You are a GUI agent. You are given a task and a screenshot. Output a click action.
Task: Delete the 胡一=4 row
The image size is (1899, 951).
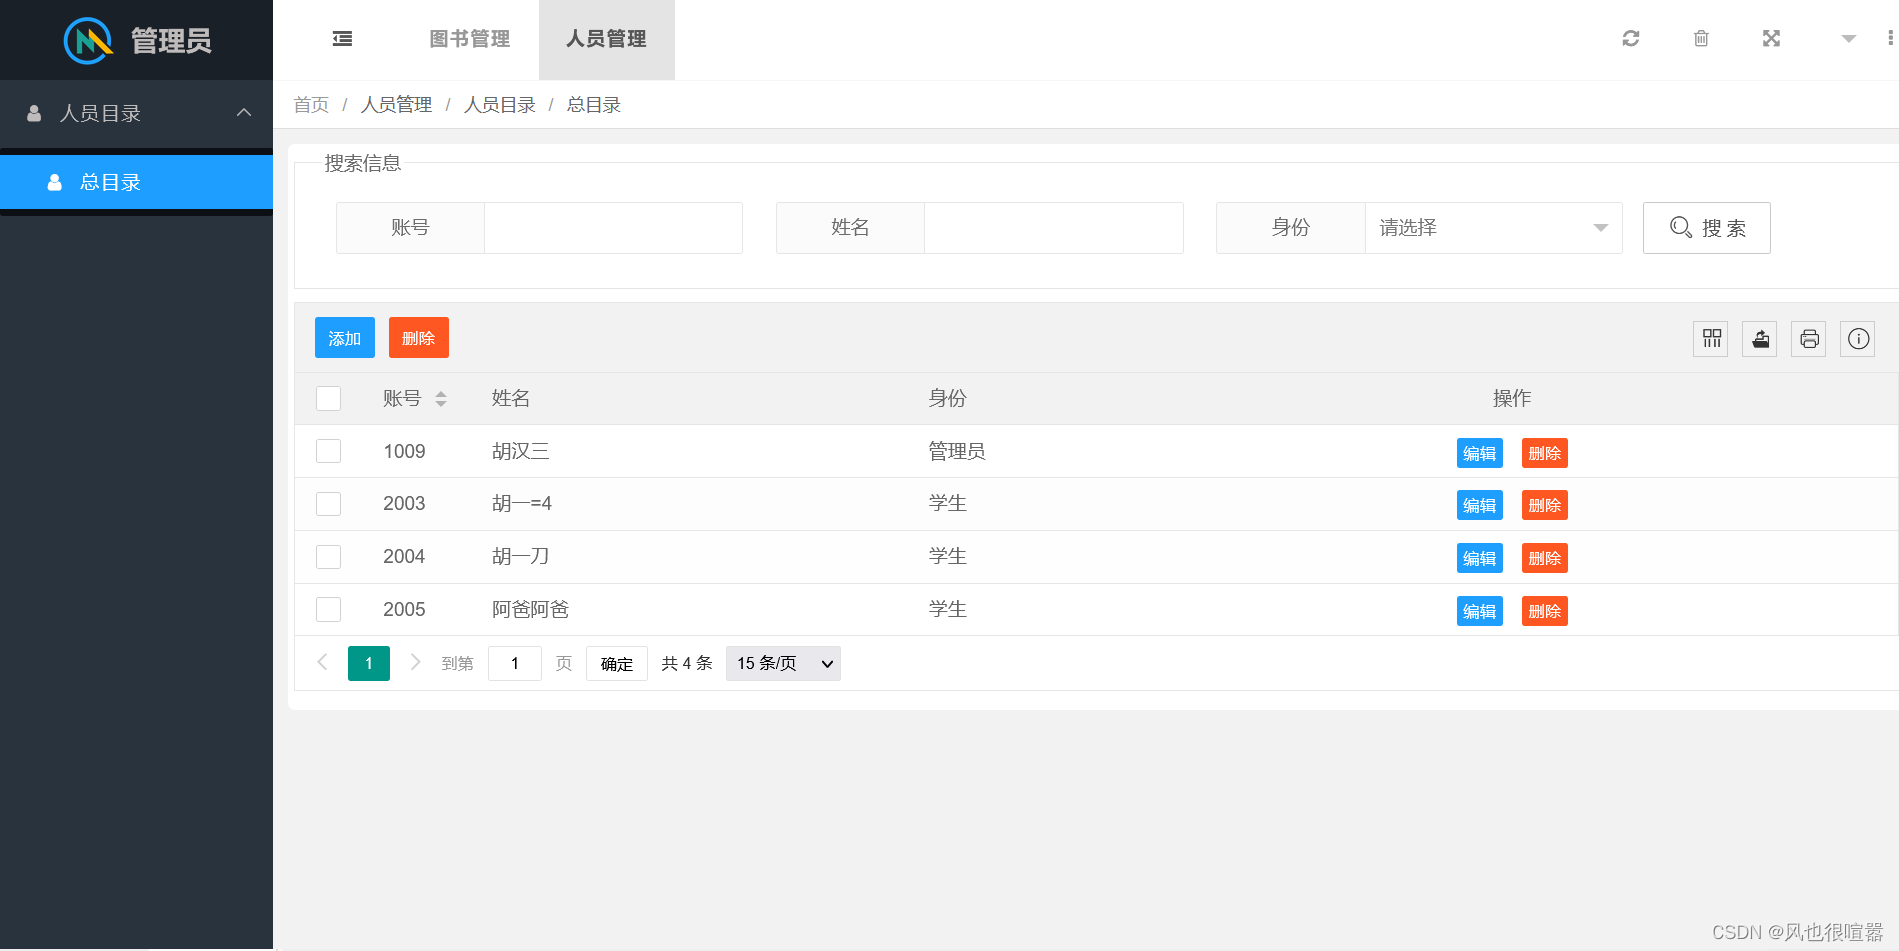click(1545, 505)
